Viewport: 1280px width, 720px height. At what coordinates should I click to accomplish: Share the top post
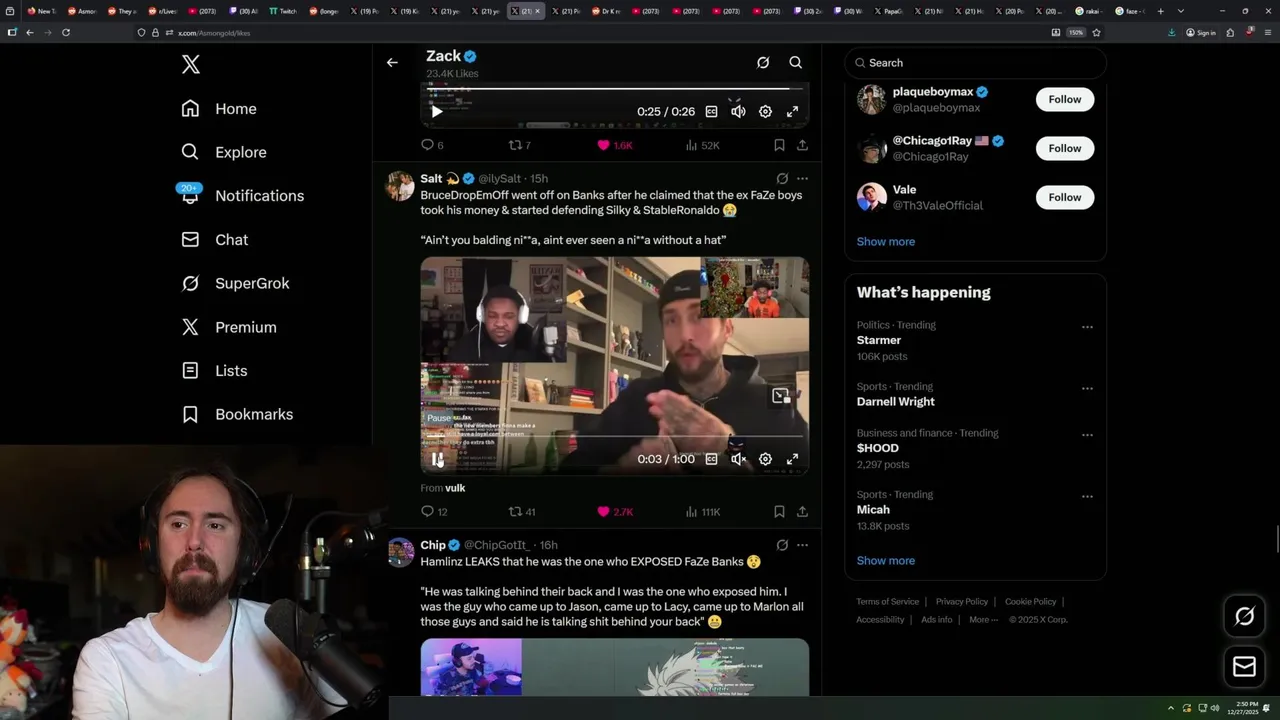click(x=802, y=145)
